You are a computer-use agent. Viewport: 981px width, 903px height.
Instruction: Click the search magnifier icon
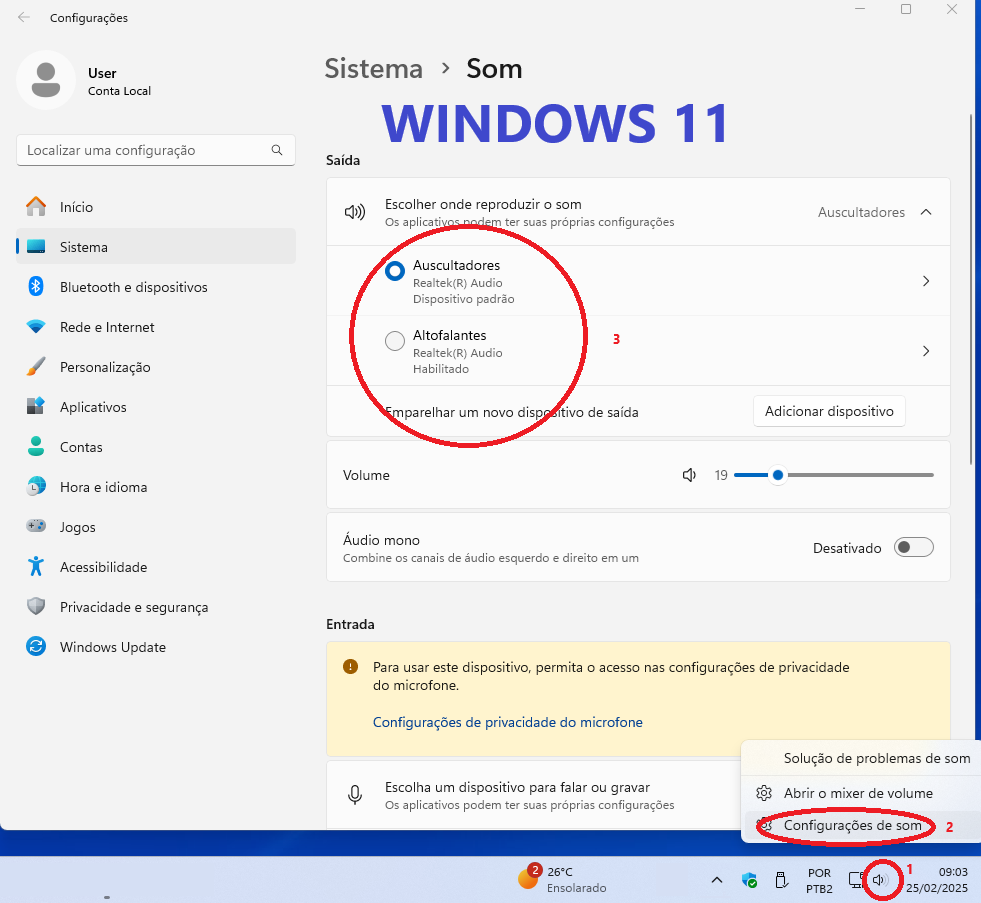pos(277,150)
